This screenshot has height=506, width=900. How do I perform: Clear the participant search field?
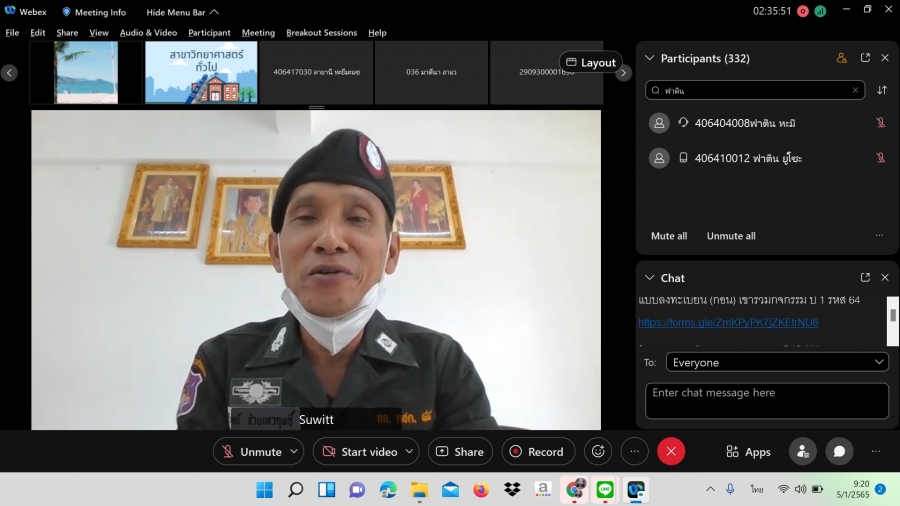[x=855, y=90]
